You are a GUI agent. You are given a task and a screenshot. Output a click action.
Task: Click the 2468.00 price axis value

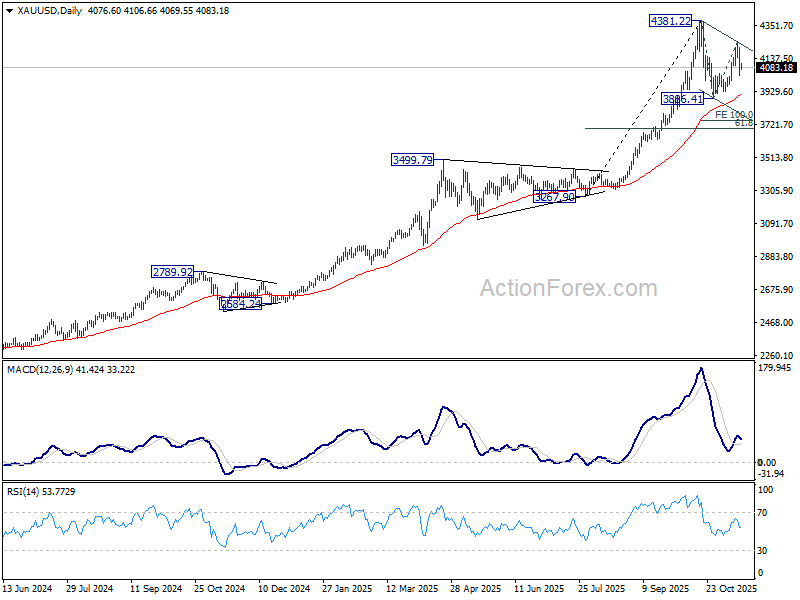(776, 322)
